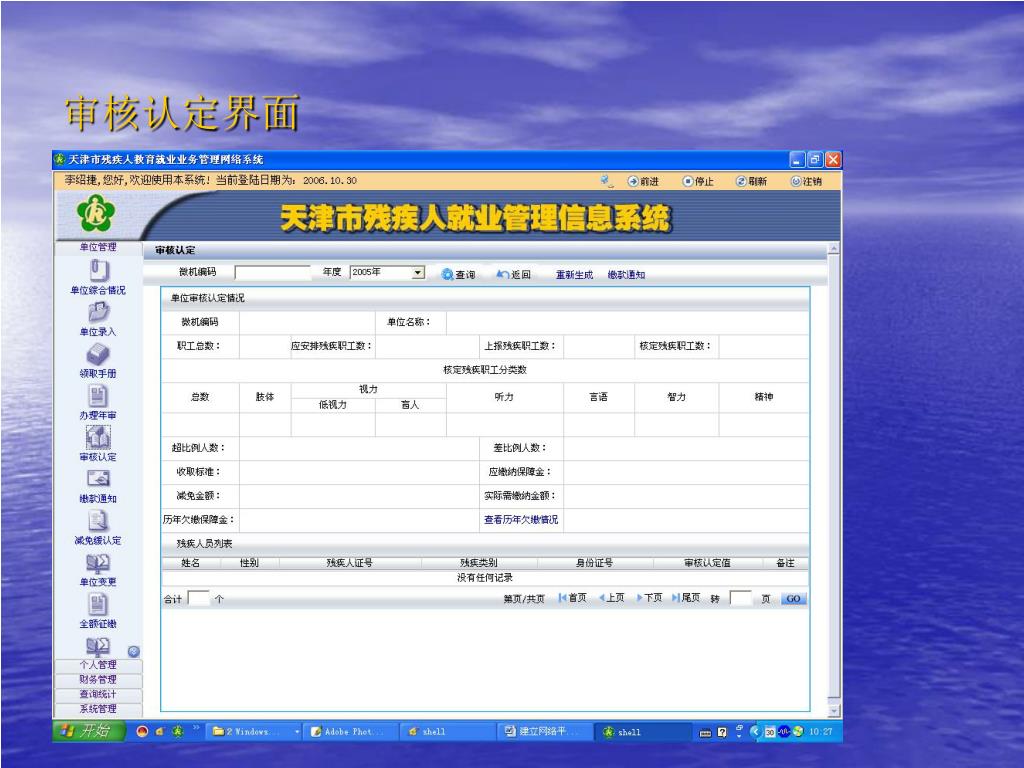This screenshot has height=768, width=1024.
Task: Switch to 财务管理 sidebar section
Action: [x=98, y=679]
